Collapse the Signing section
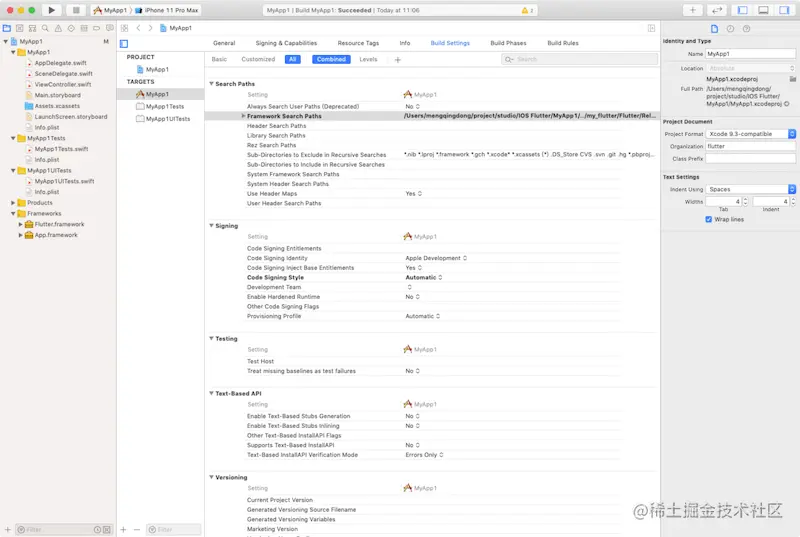Image resolution: width=800 pixels, height=537 pixels. tap(211, 225)
